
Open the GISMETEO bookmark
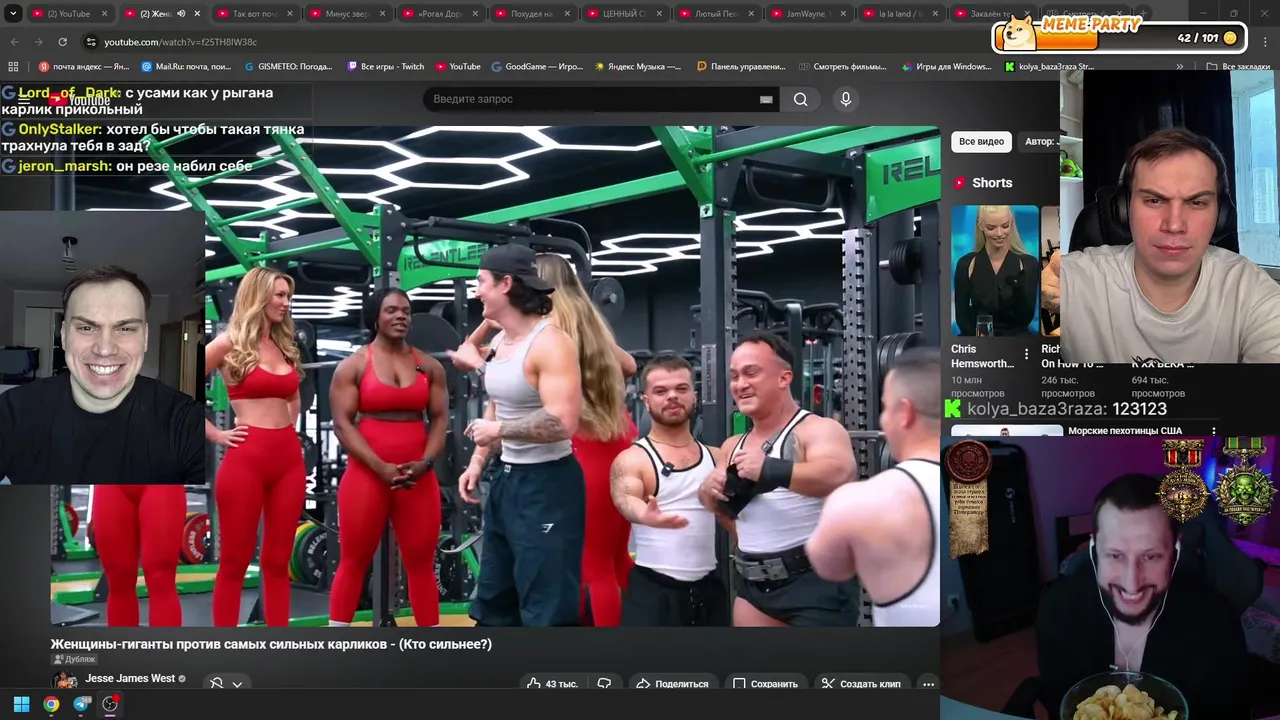pos(288,67)
